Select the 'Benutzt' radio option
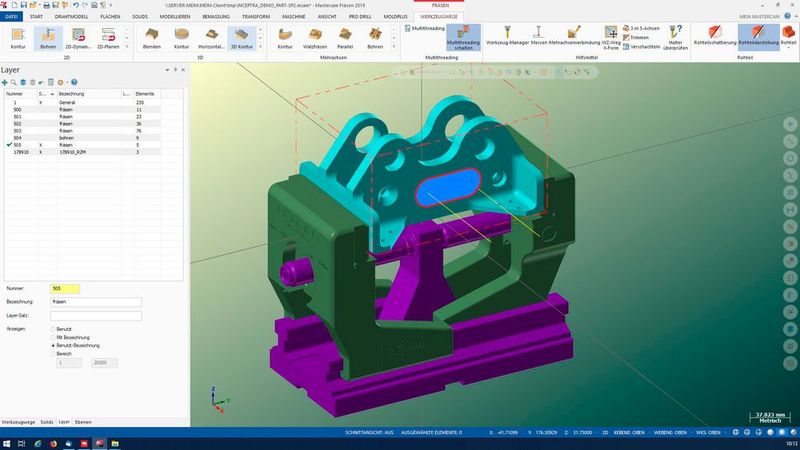The image size is (800, 450). 53,328
